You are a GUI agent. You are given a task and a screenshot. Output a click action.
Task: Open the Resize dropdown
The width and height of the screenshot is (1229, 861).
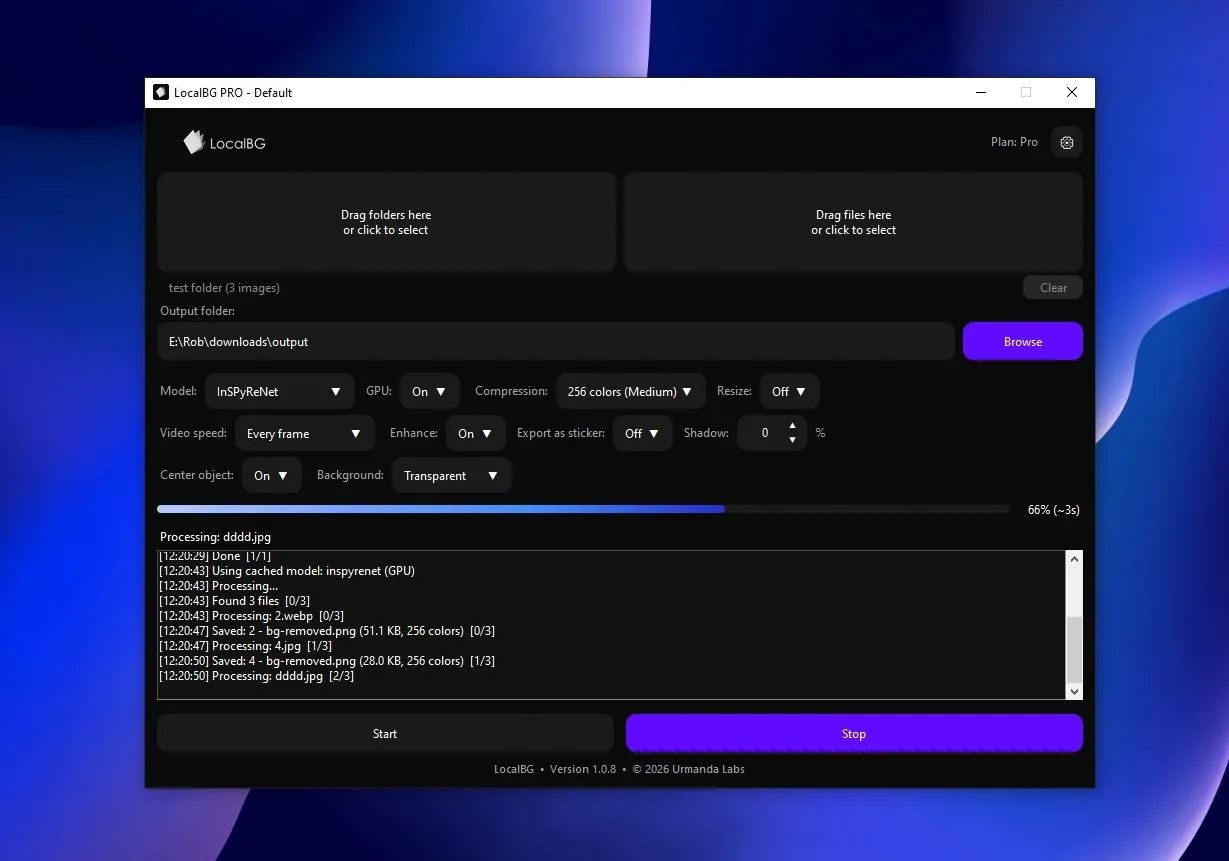pos(790,391)
